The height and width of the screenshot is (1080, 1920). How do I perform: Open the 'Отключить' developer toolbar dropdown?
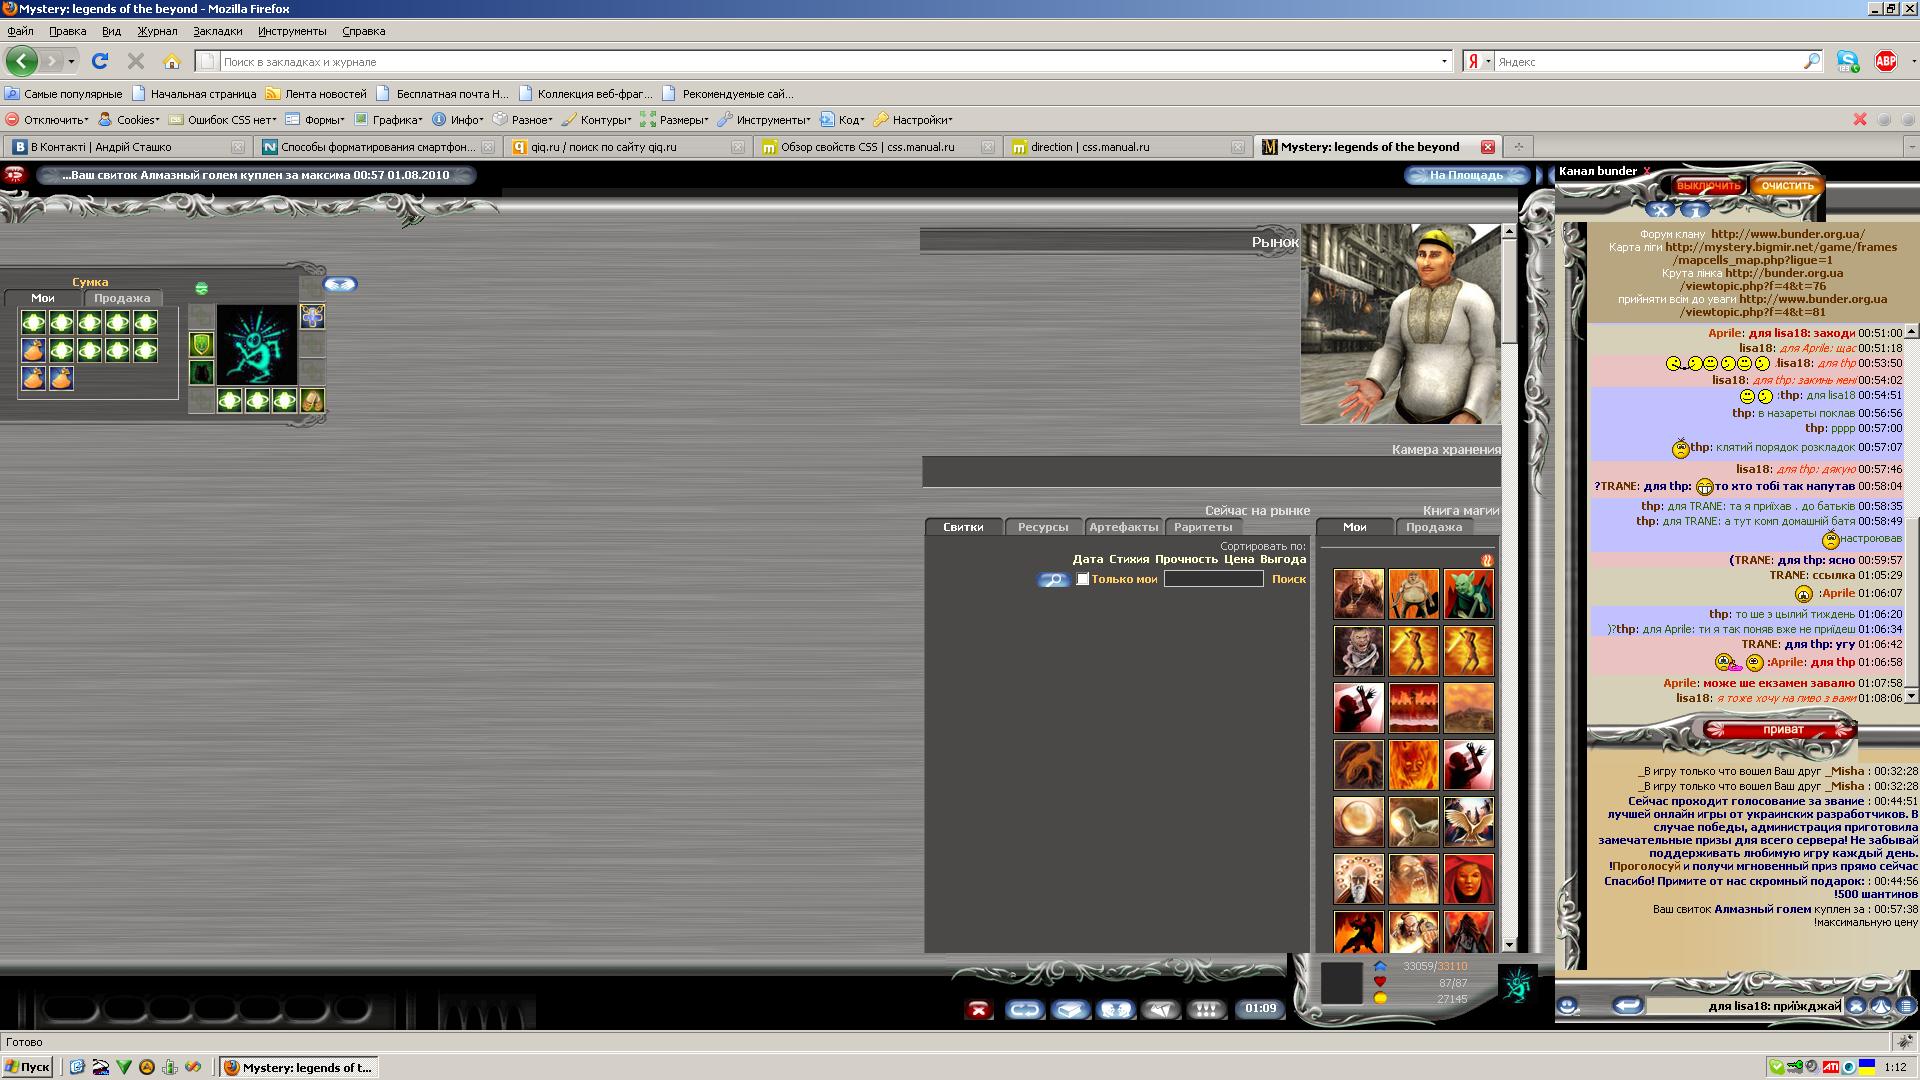pos(48,120)
